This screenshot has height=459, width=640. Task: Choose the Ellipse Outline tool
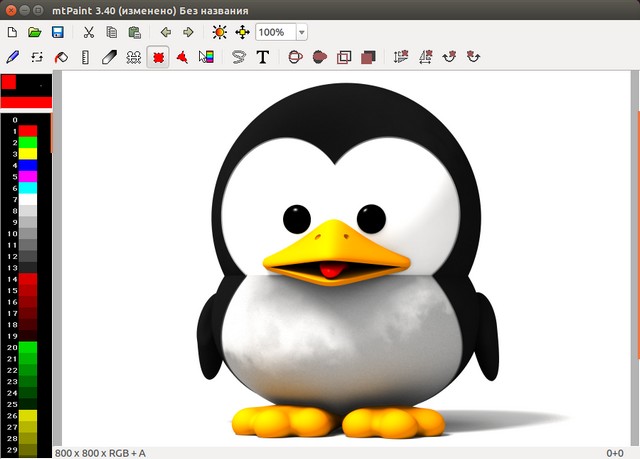tap(296, 57)
